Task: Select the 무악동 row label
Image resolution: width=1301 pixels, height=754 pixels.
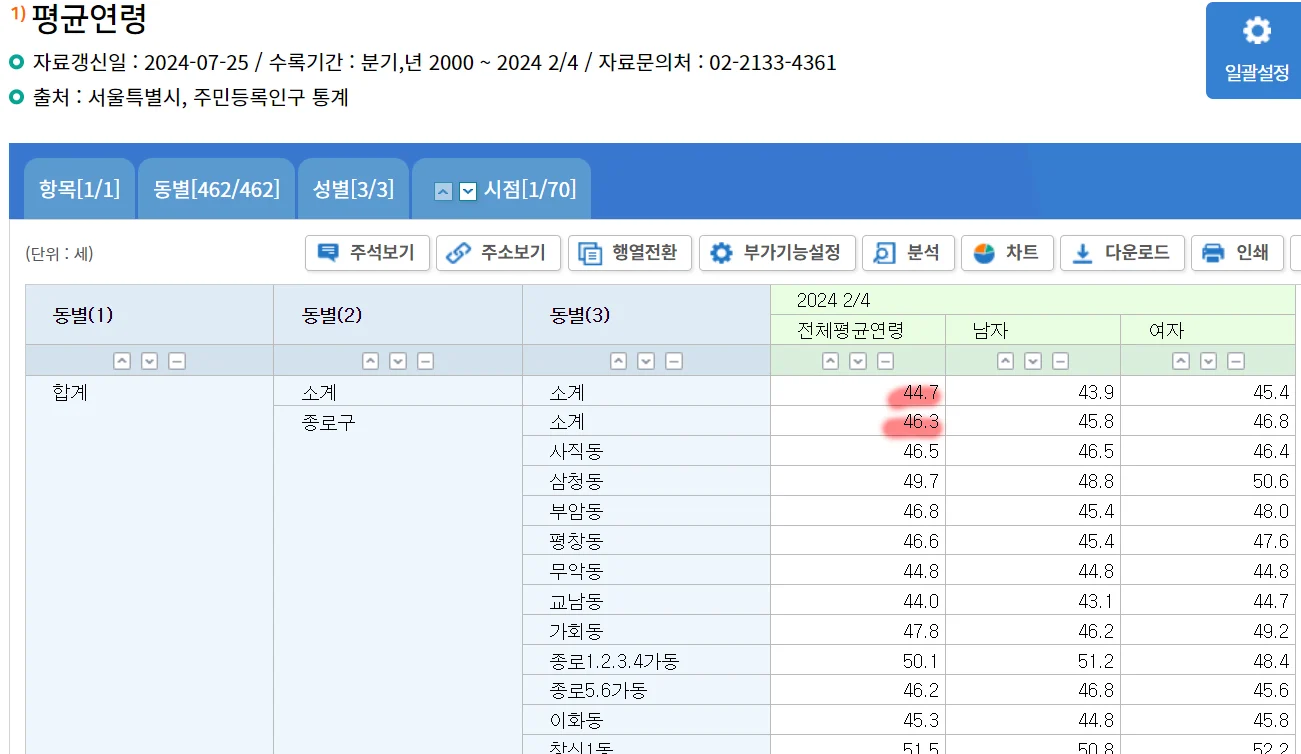Action: [x=576, y=572]
